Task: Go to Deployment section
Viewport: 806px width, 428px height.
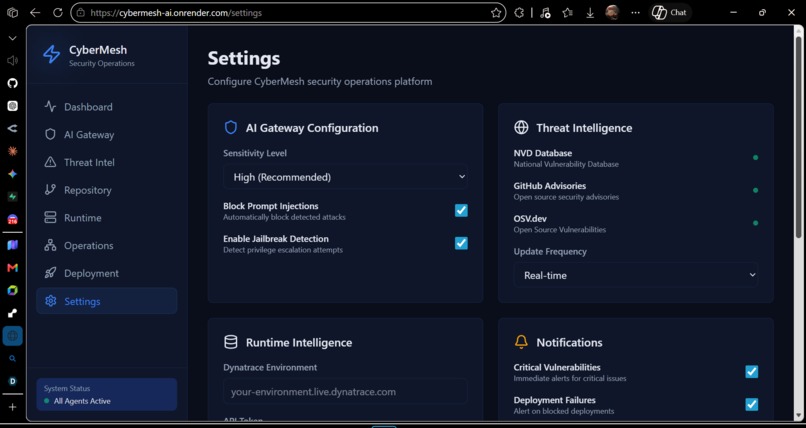Action: [x=107, y=273]
